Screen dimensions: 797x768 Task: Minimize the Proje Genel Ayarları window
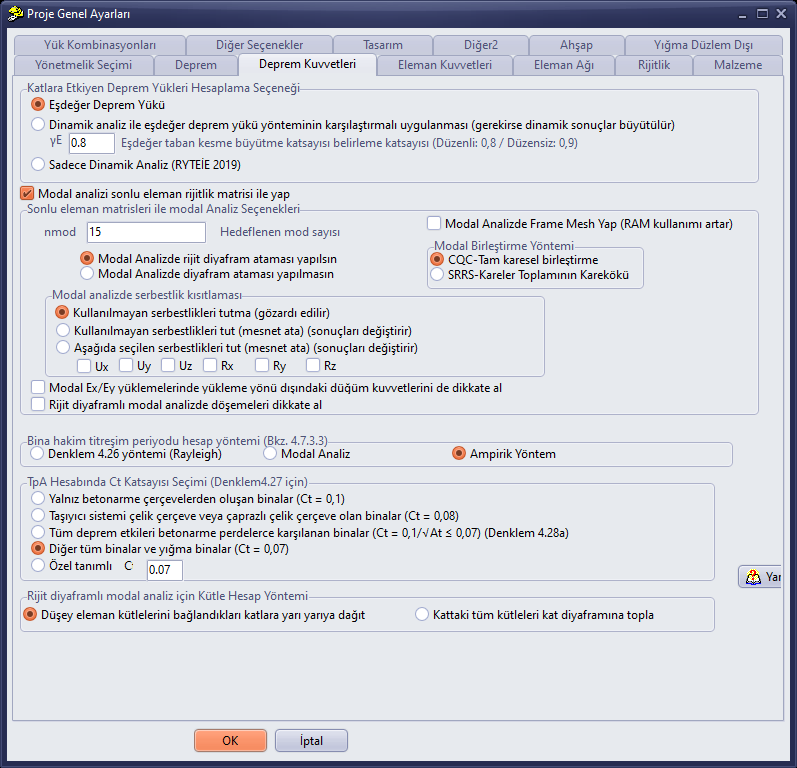[x=743, y=14]
